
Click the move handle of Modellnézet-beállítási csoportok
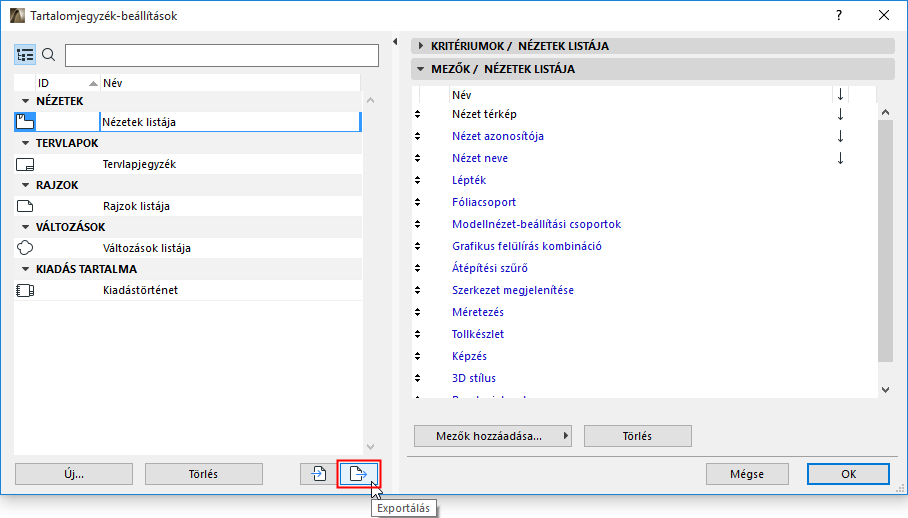tap(418, 225)
